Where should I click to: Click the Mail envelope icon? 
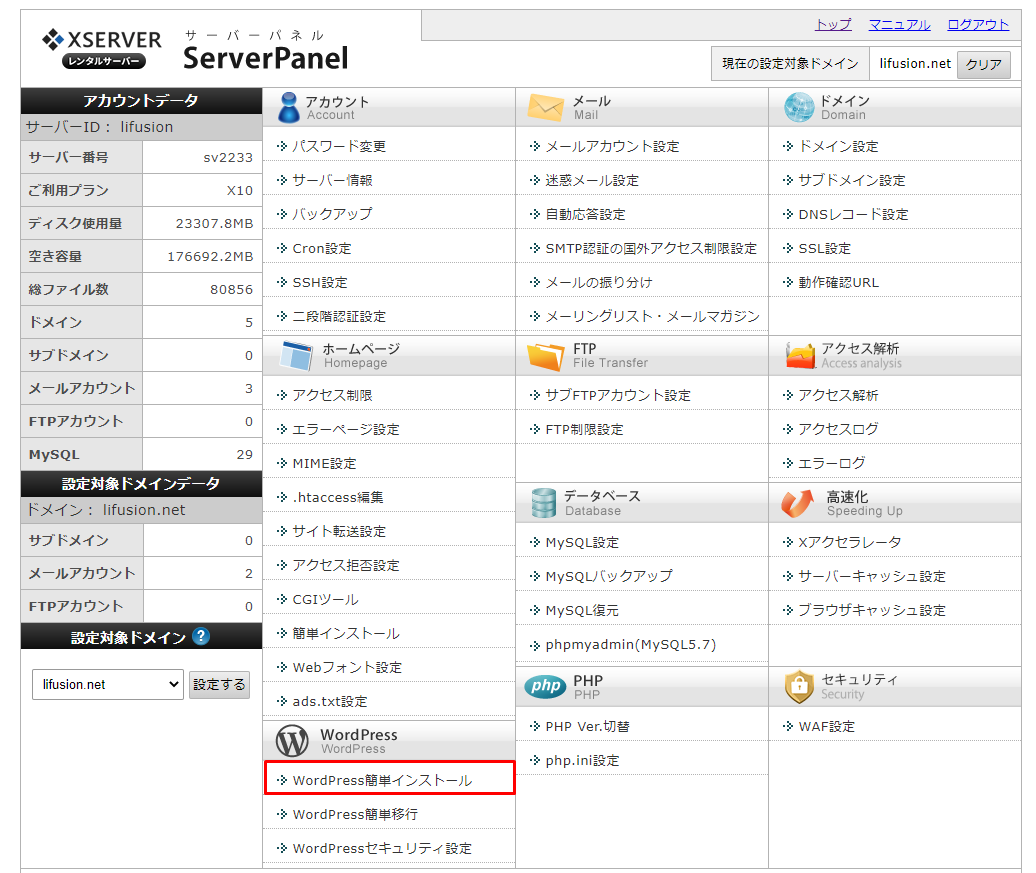546,108
